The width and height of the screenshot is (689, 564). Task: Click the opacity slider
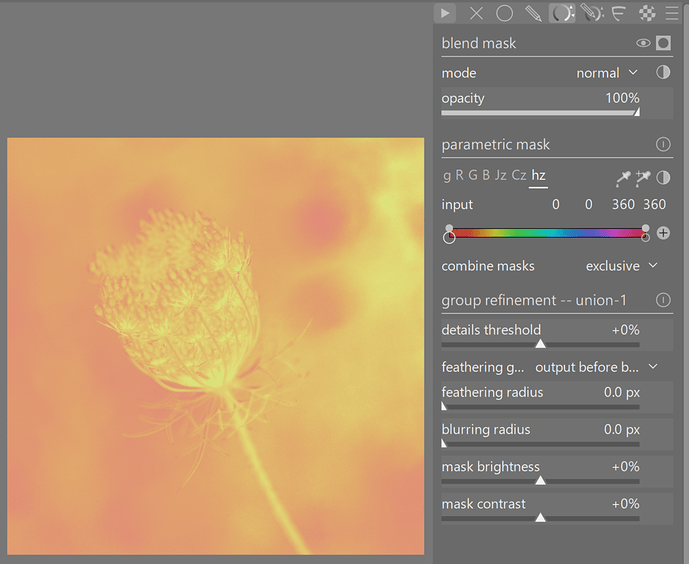(540, 113)
